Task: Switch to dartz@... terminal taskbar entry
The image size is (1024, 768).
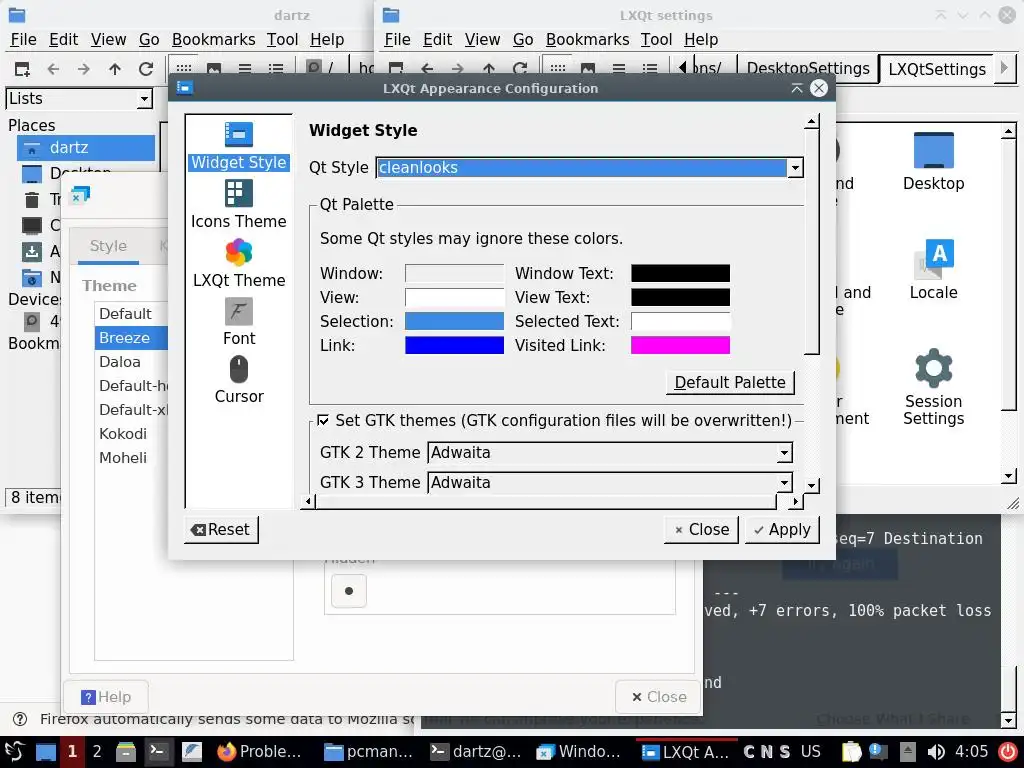Action: coord(476,751)
